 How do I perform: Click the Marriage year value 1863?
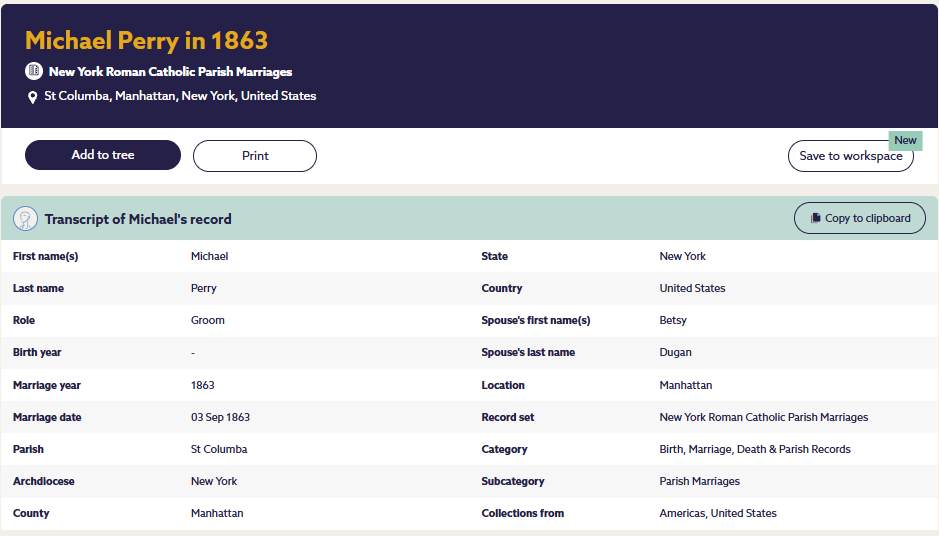tap(202, 385)
